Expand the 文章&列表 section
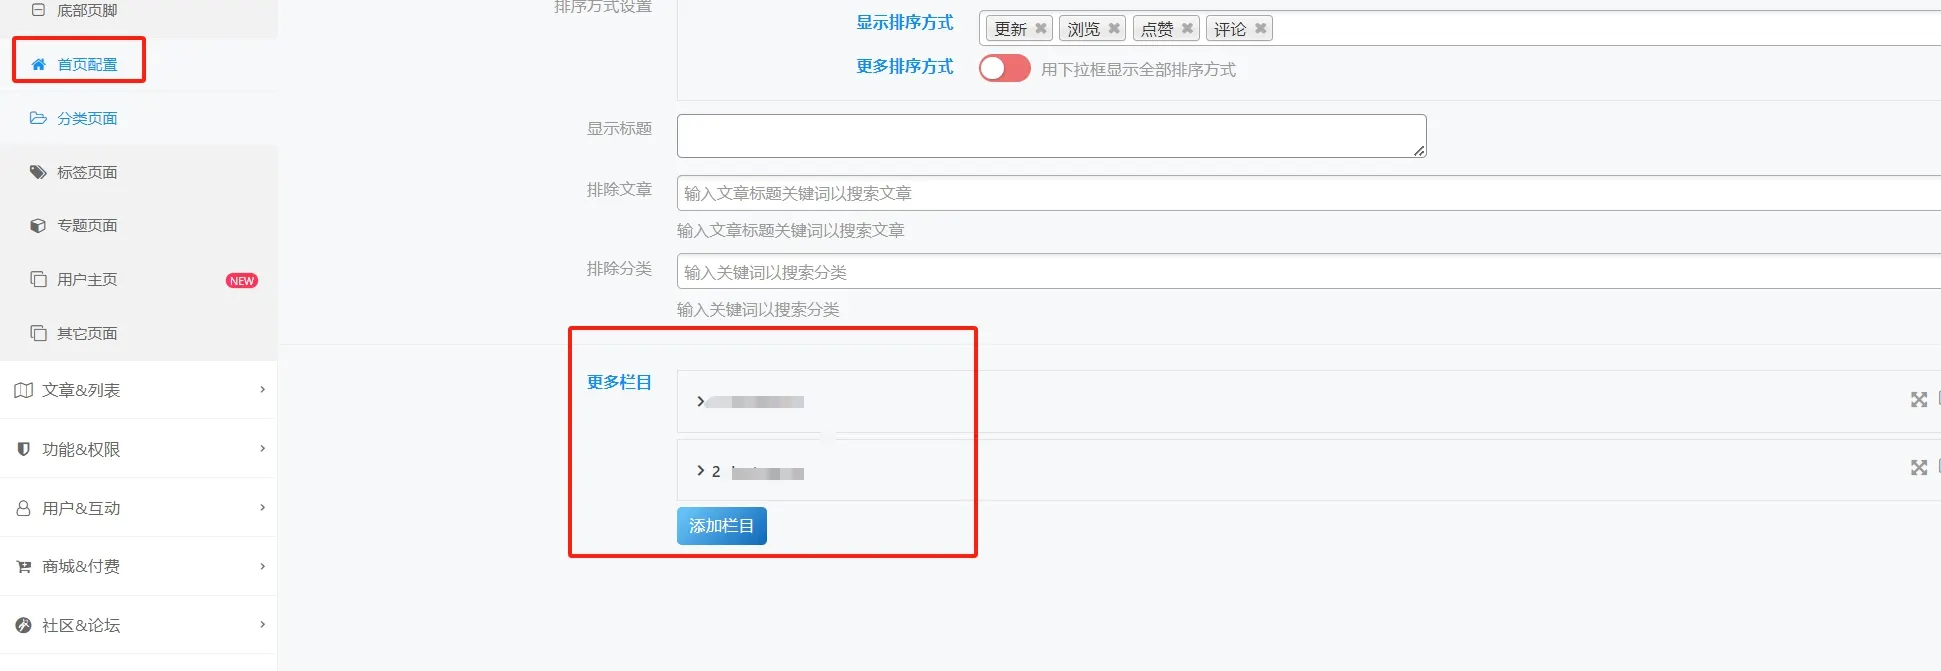 pyautogui.click(x=139, y=390)
